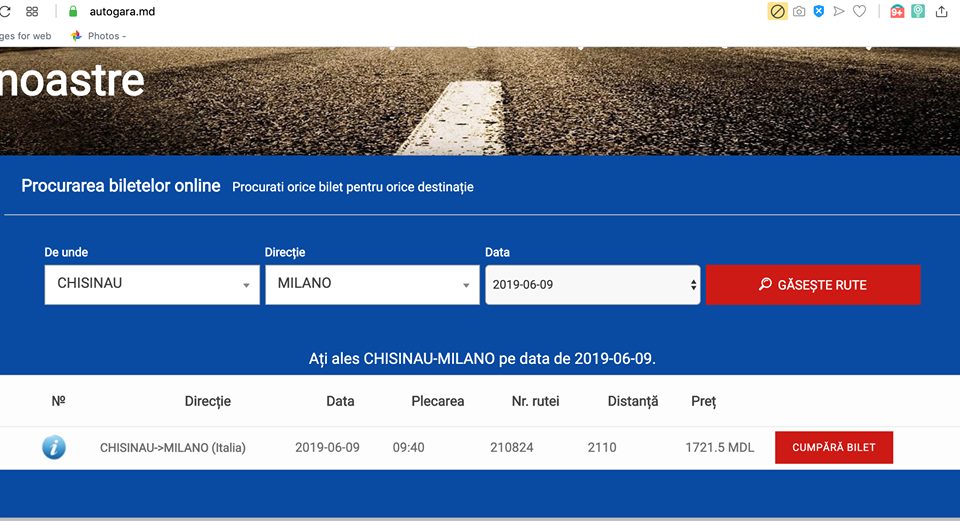960x521 pixels.
Task: Open the speed dial grid icon
Action: 32,11
